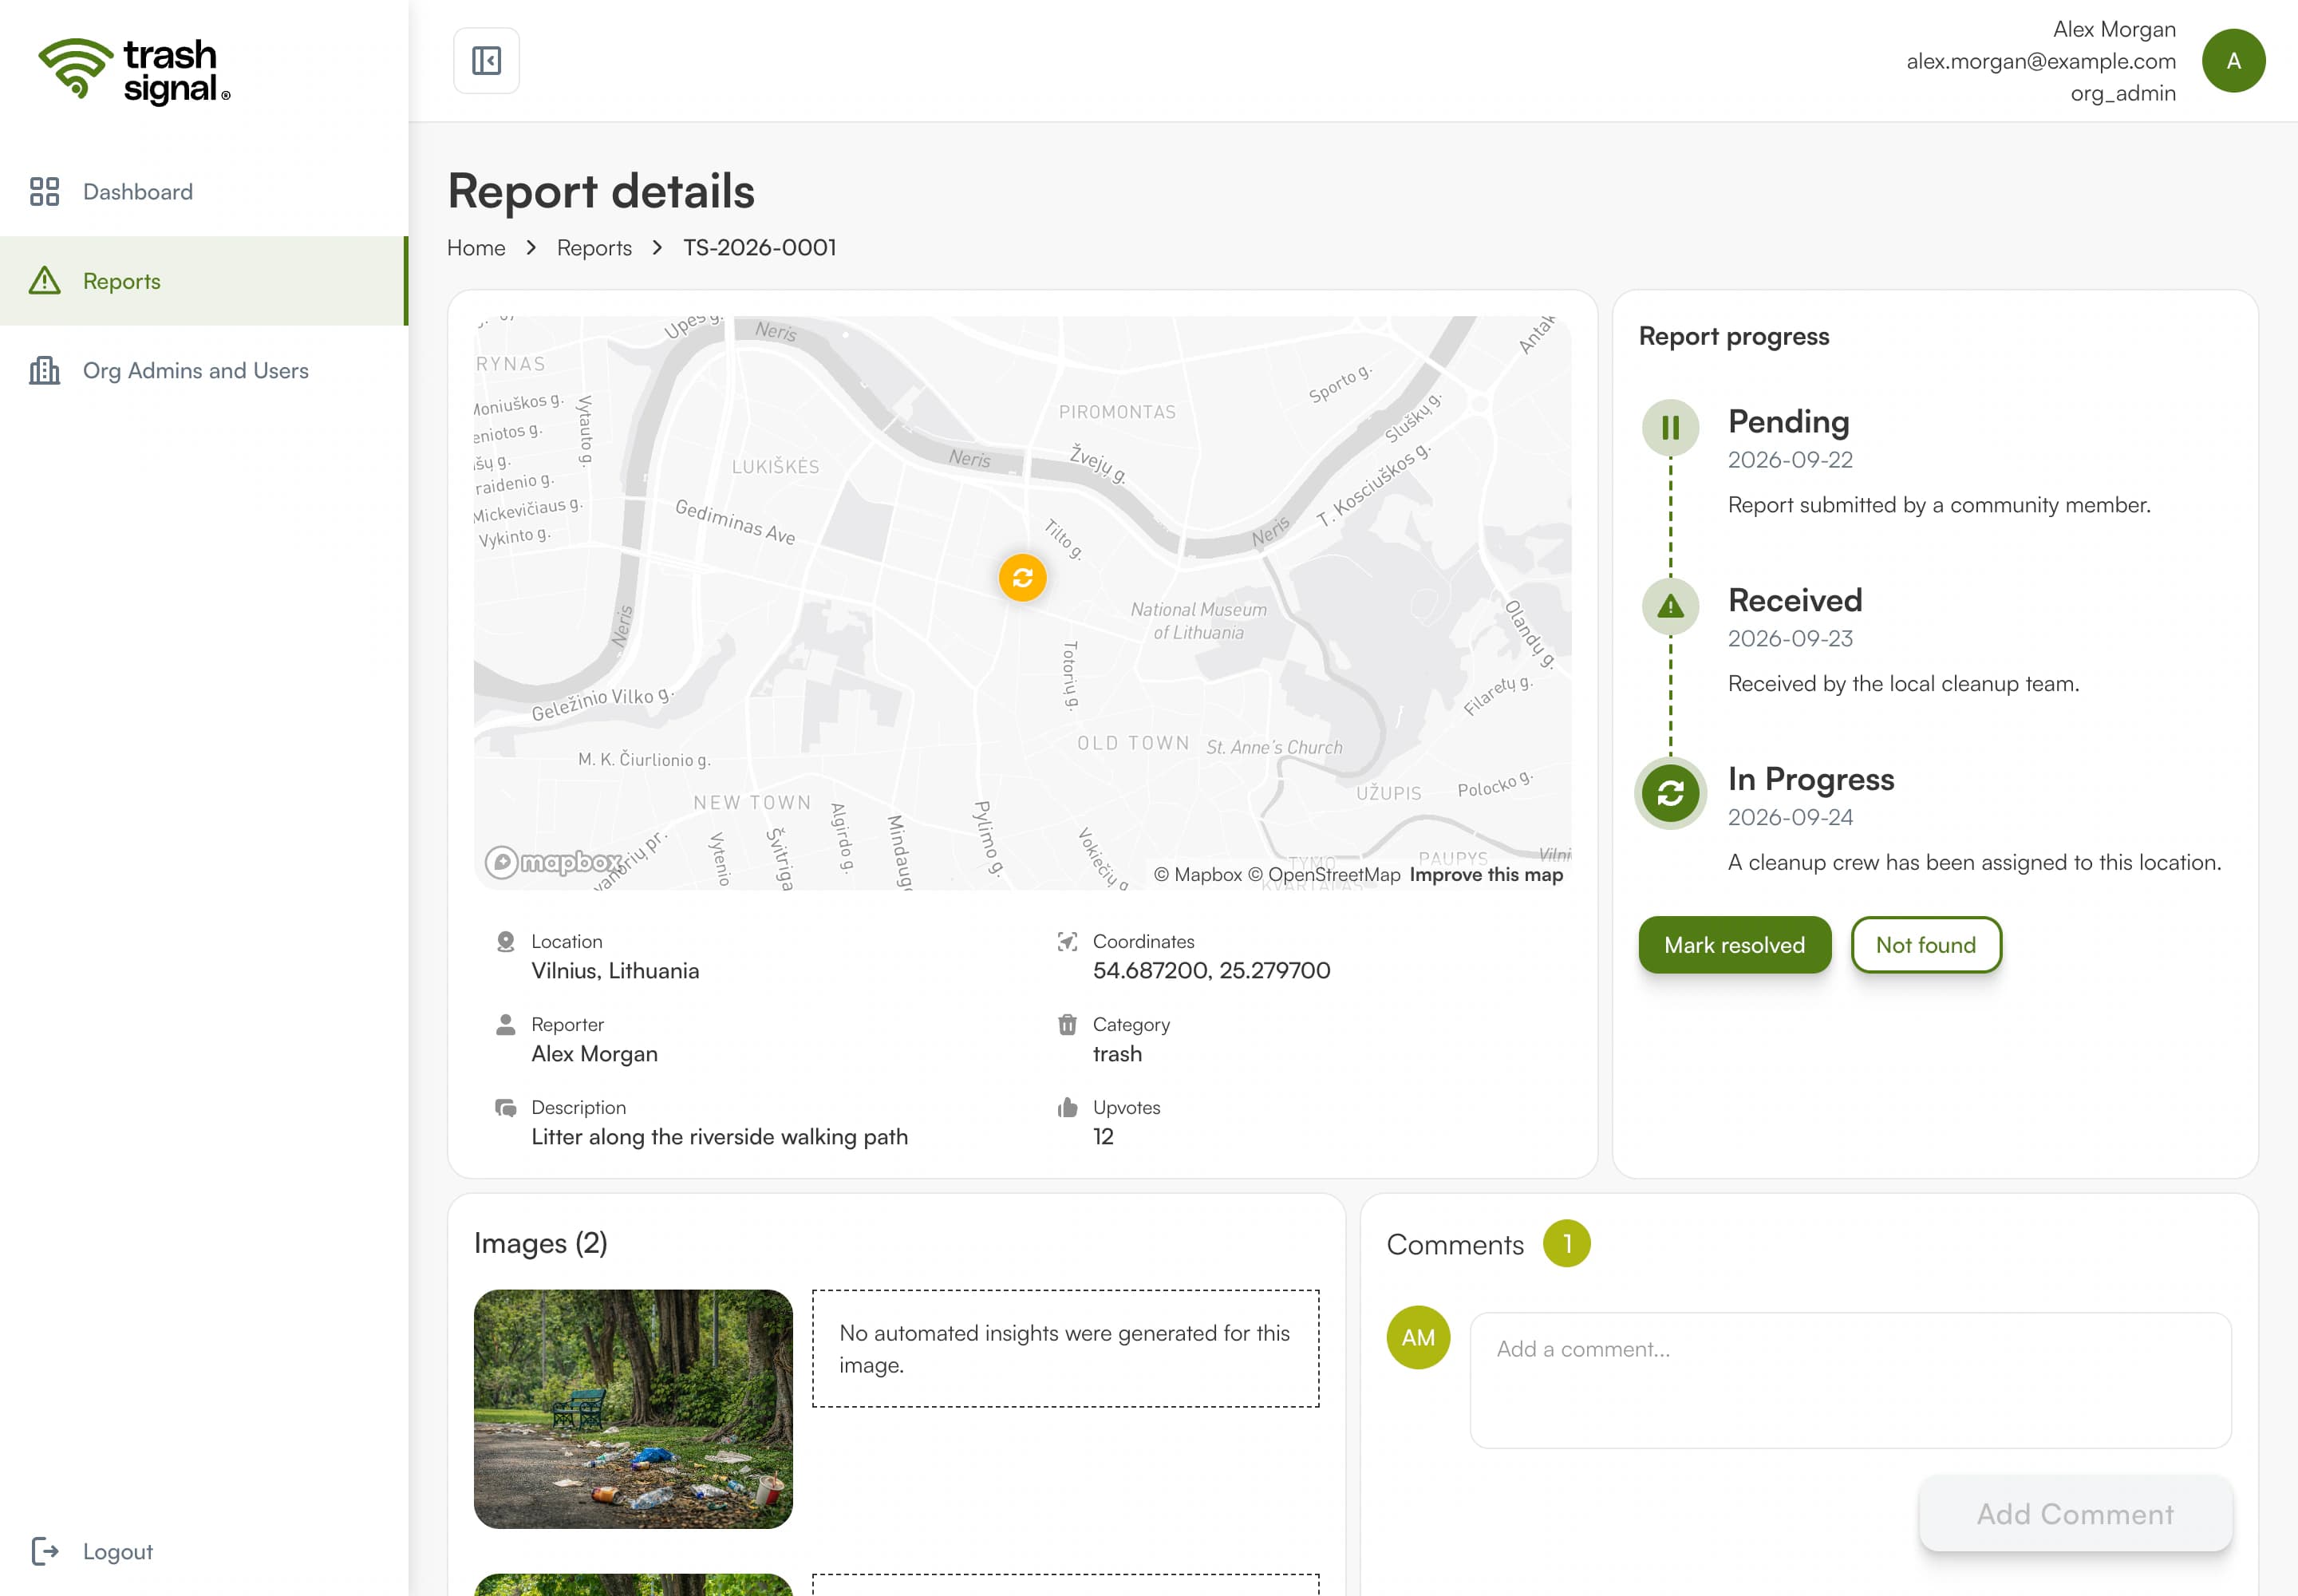The image size is (2298, 1596).
Task: Click the Description chat bubble icon
Action: click(x=505, y=1107)
